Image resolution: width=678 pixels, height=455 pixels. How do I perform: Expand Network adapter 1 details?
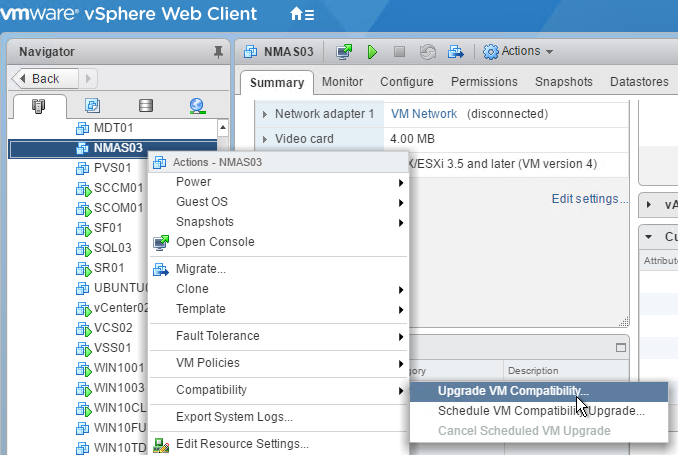coord(265,114)
